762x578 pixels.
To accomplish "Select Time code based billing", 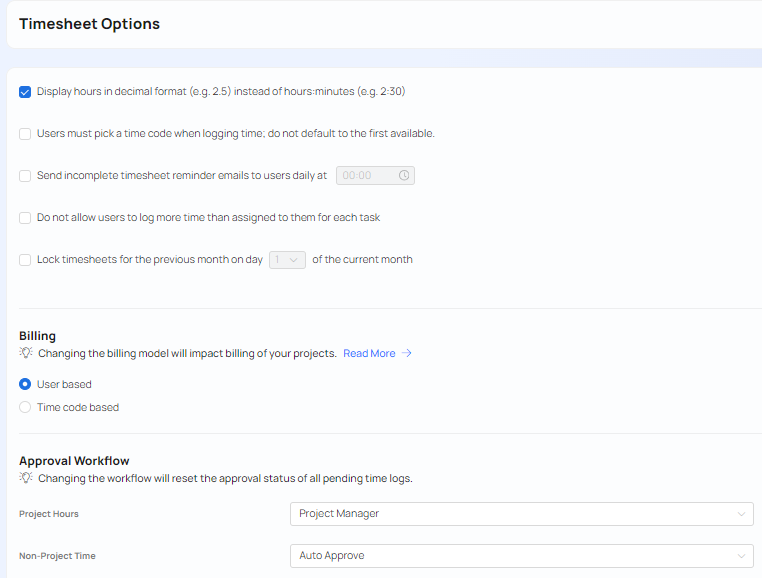I will [x=25, y=407].
